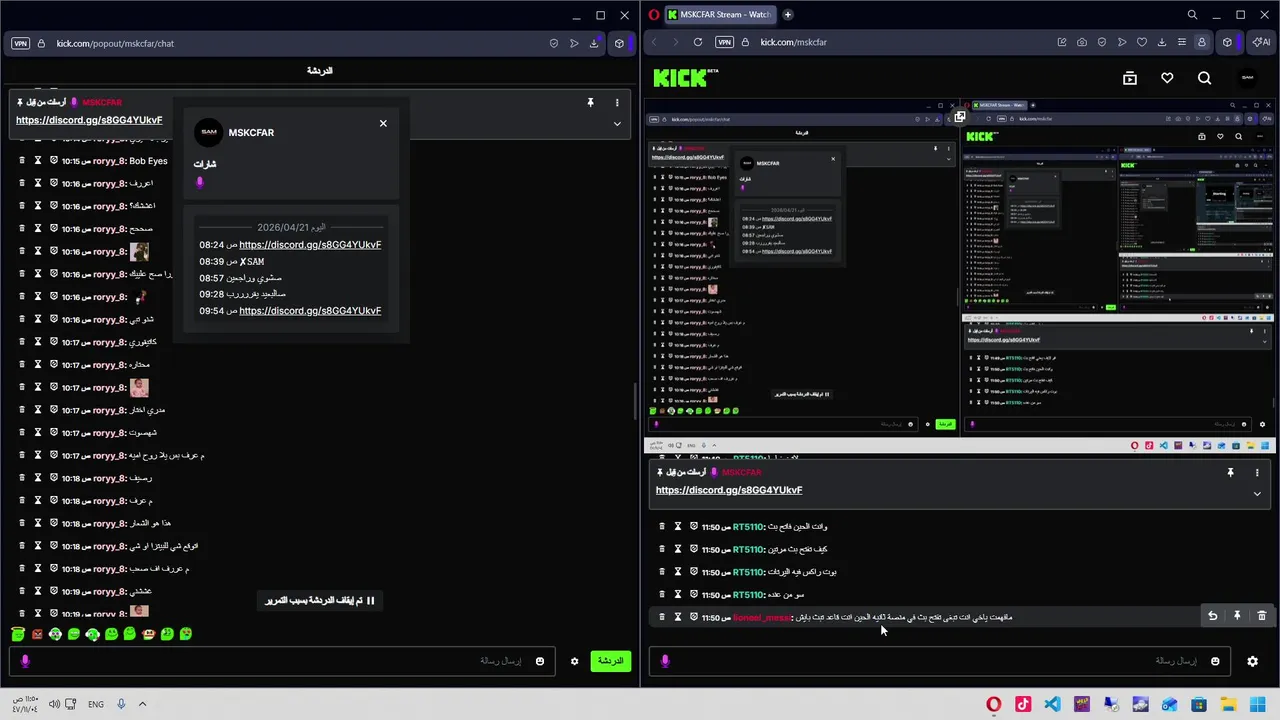Open three-dot menu of main pinned message

point(1257,472)
